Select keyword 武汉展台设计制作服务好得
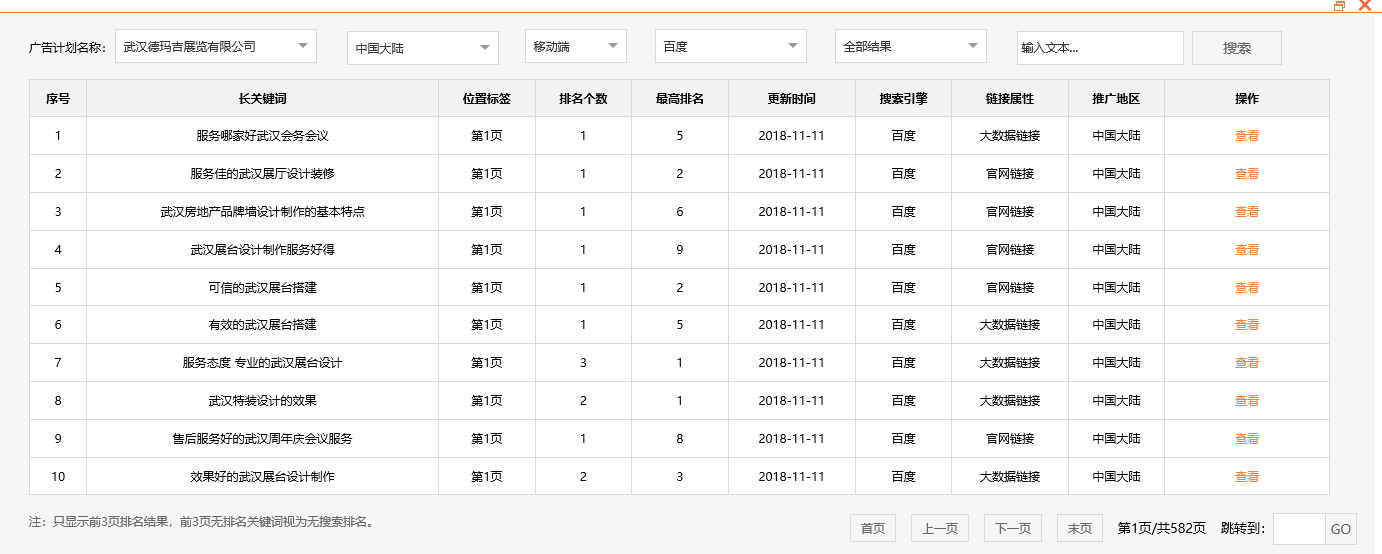Image resolution: width=1382 pixels, height=554 pixels. 262,250
